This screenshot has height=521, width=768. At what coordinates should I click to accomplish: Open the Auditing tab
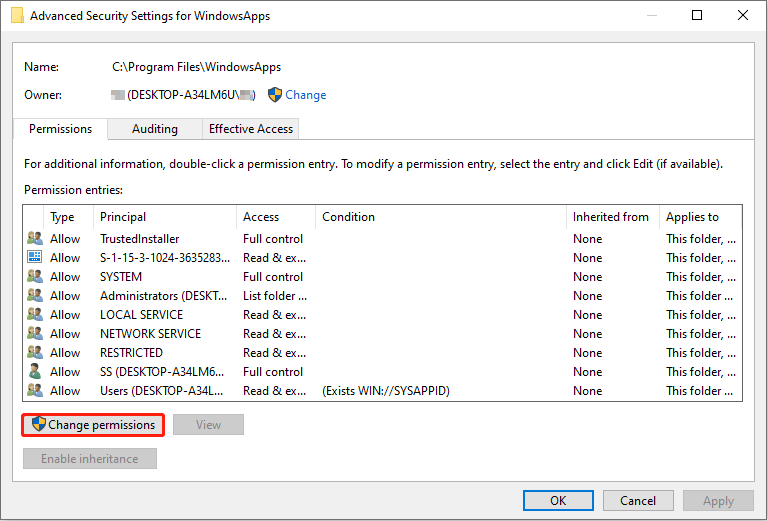point(155,129)
